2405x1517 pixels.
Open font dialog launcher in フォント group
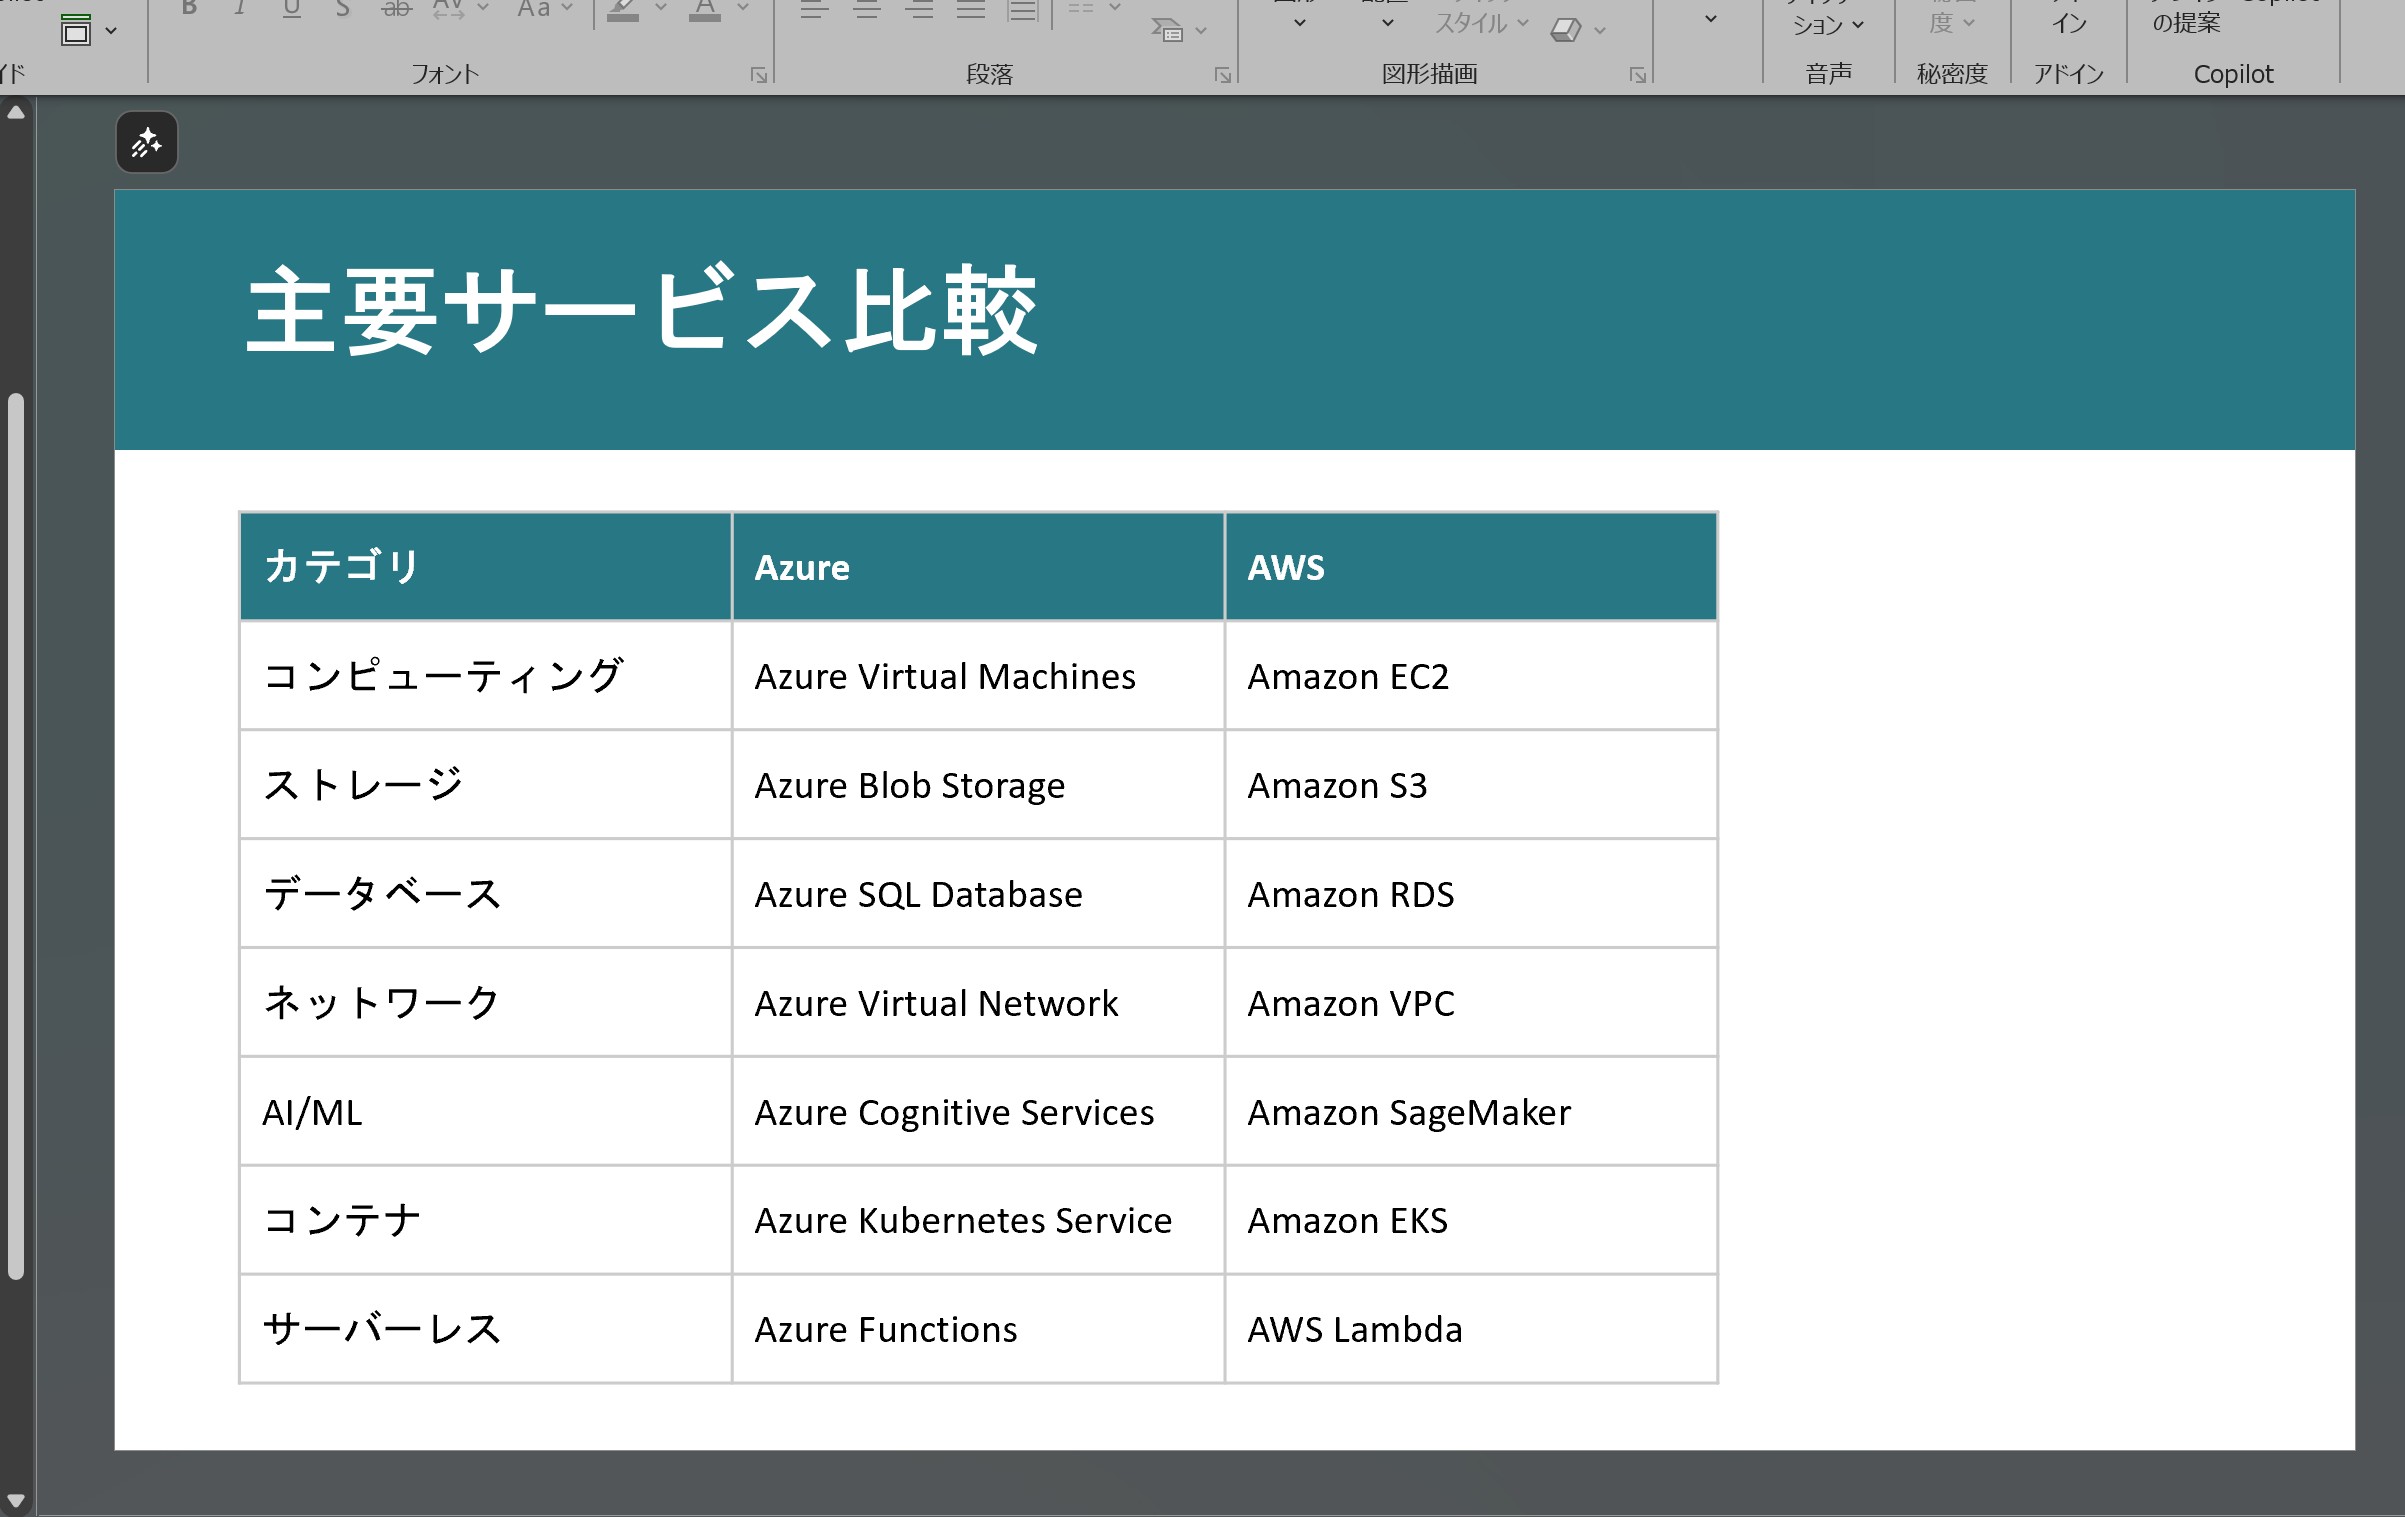point(759,75)
